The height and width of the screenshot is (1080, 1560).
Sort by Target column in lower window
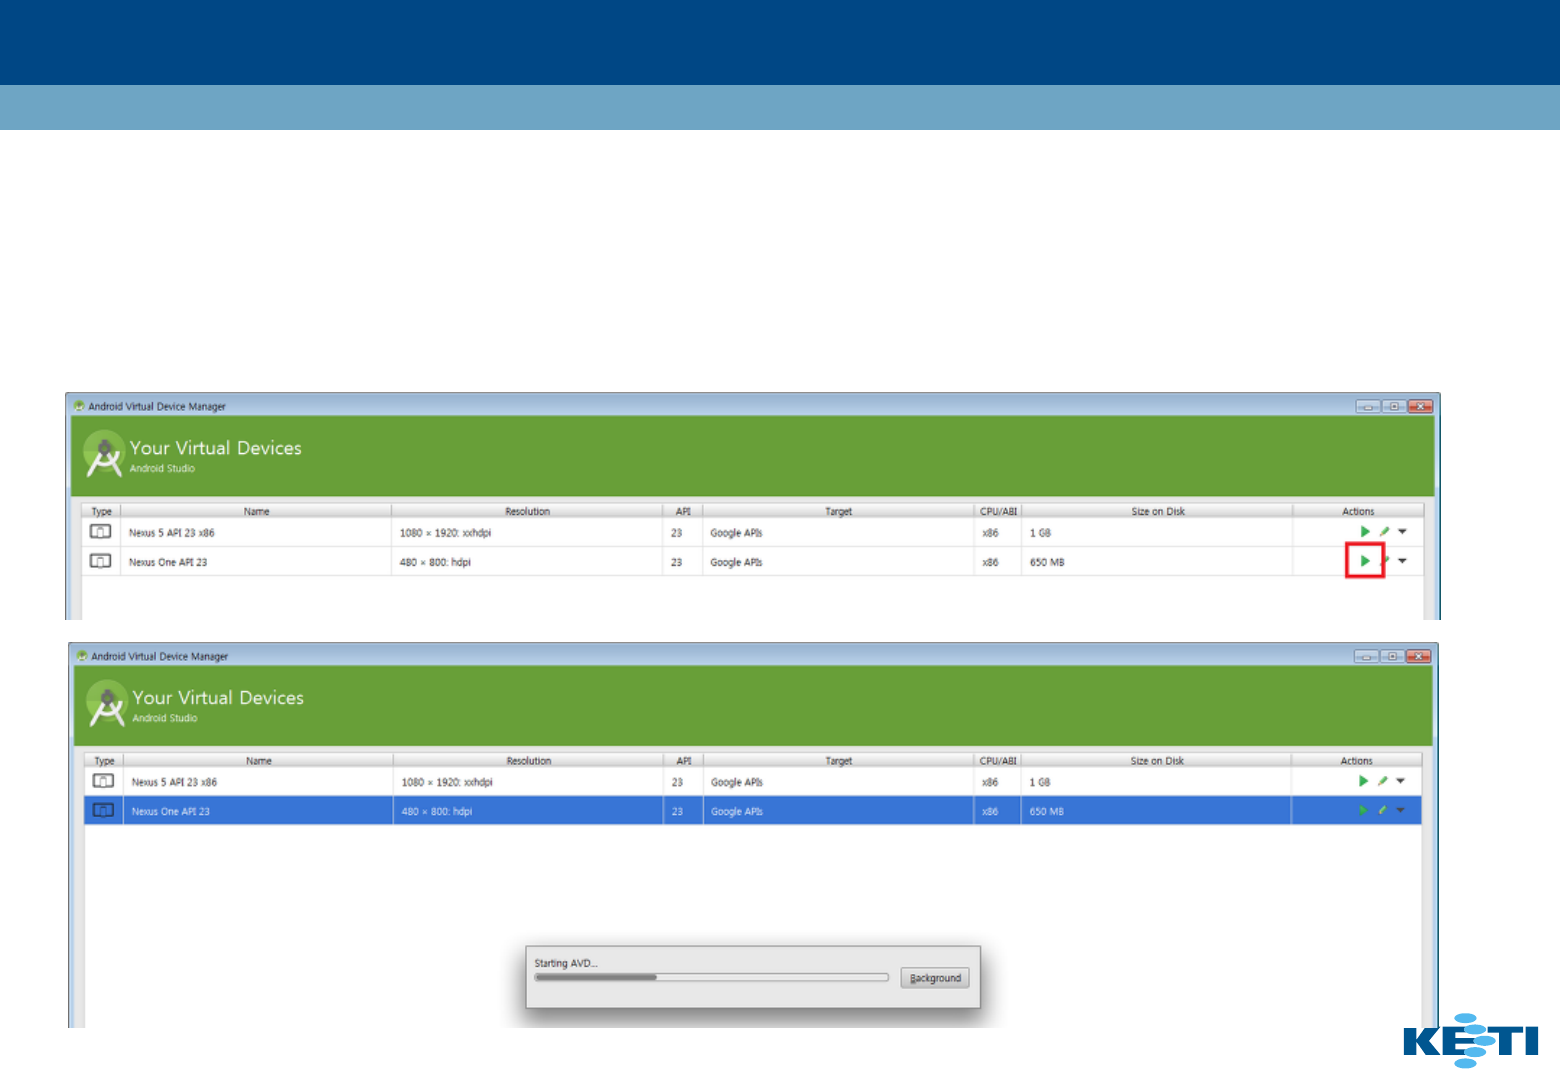pos(838,761)
